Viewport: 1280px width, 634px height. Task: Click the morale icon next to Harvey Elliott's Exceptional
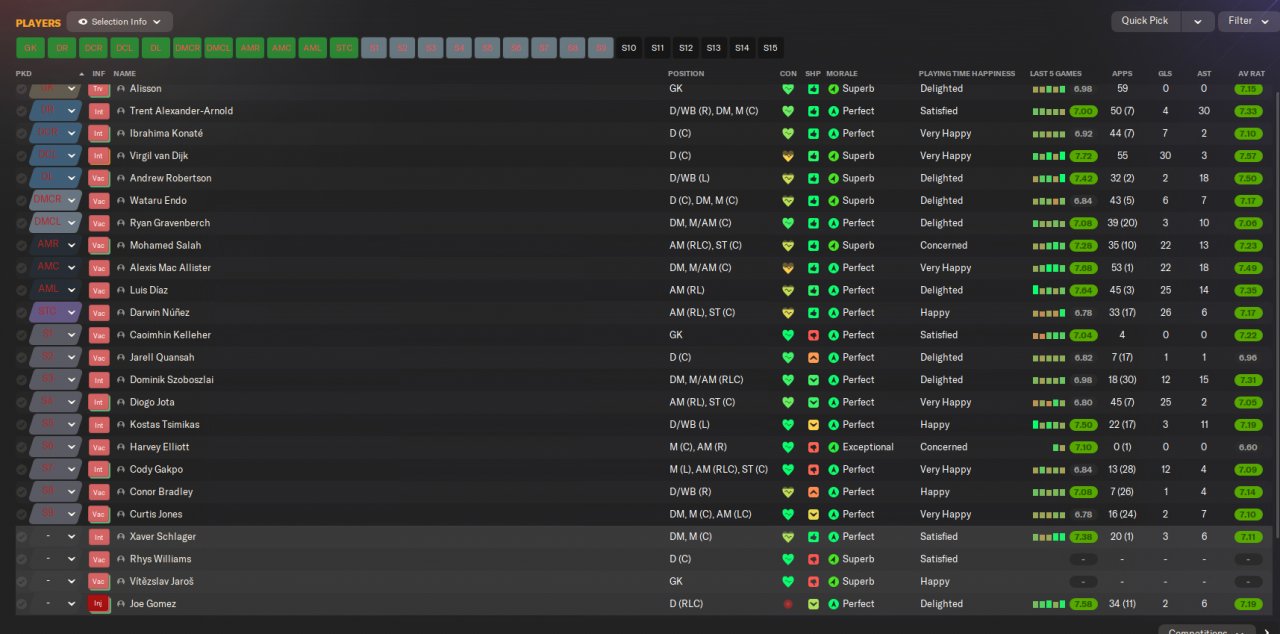pos(833,447)
